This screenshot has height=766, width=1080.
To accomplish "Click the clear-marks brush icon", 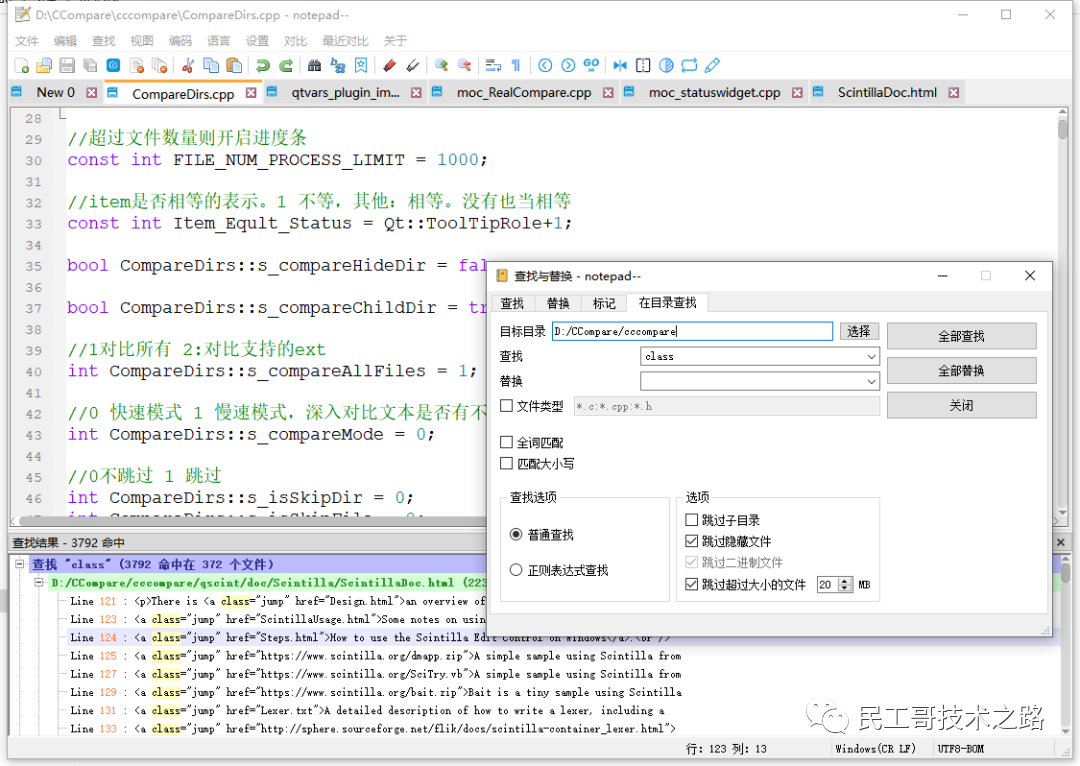I will tap(413, 65).
